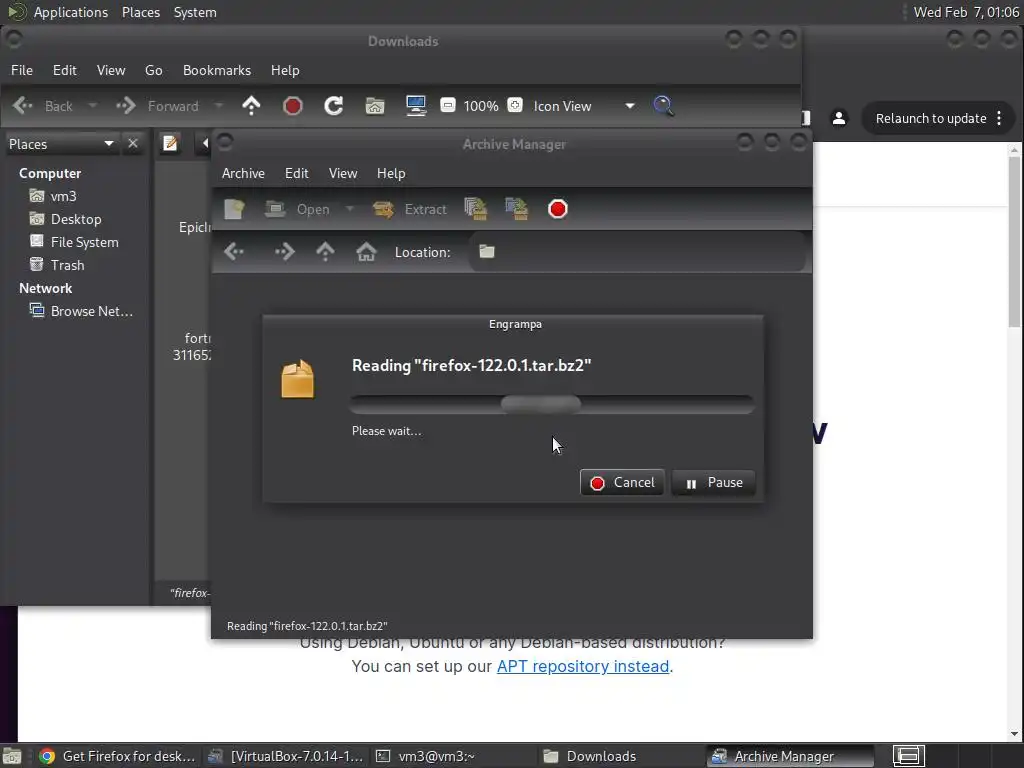Select Desktop in Places sidebar
The height and width of the screenshot is (768, 1024).
click(76, 219)
